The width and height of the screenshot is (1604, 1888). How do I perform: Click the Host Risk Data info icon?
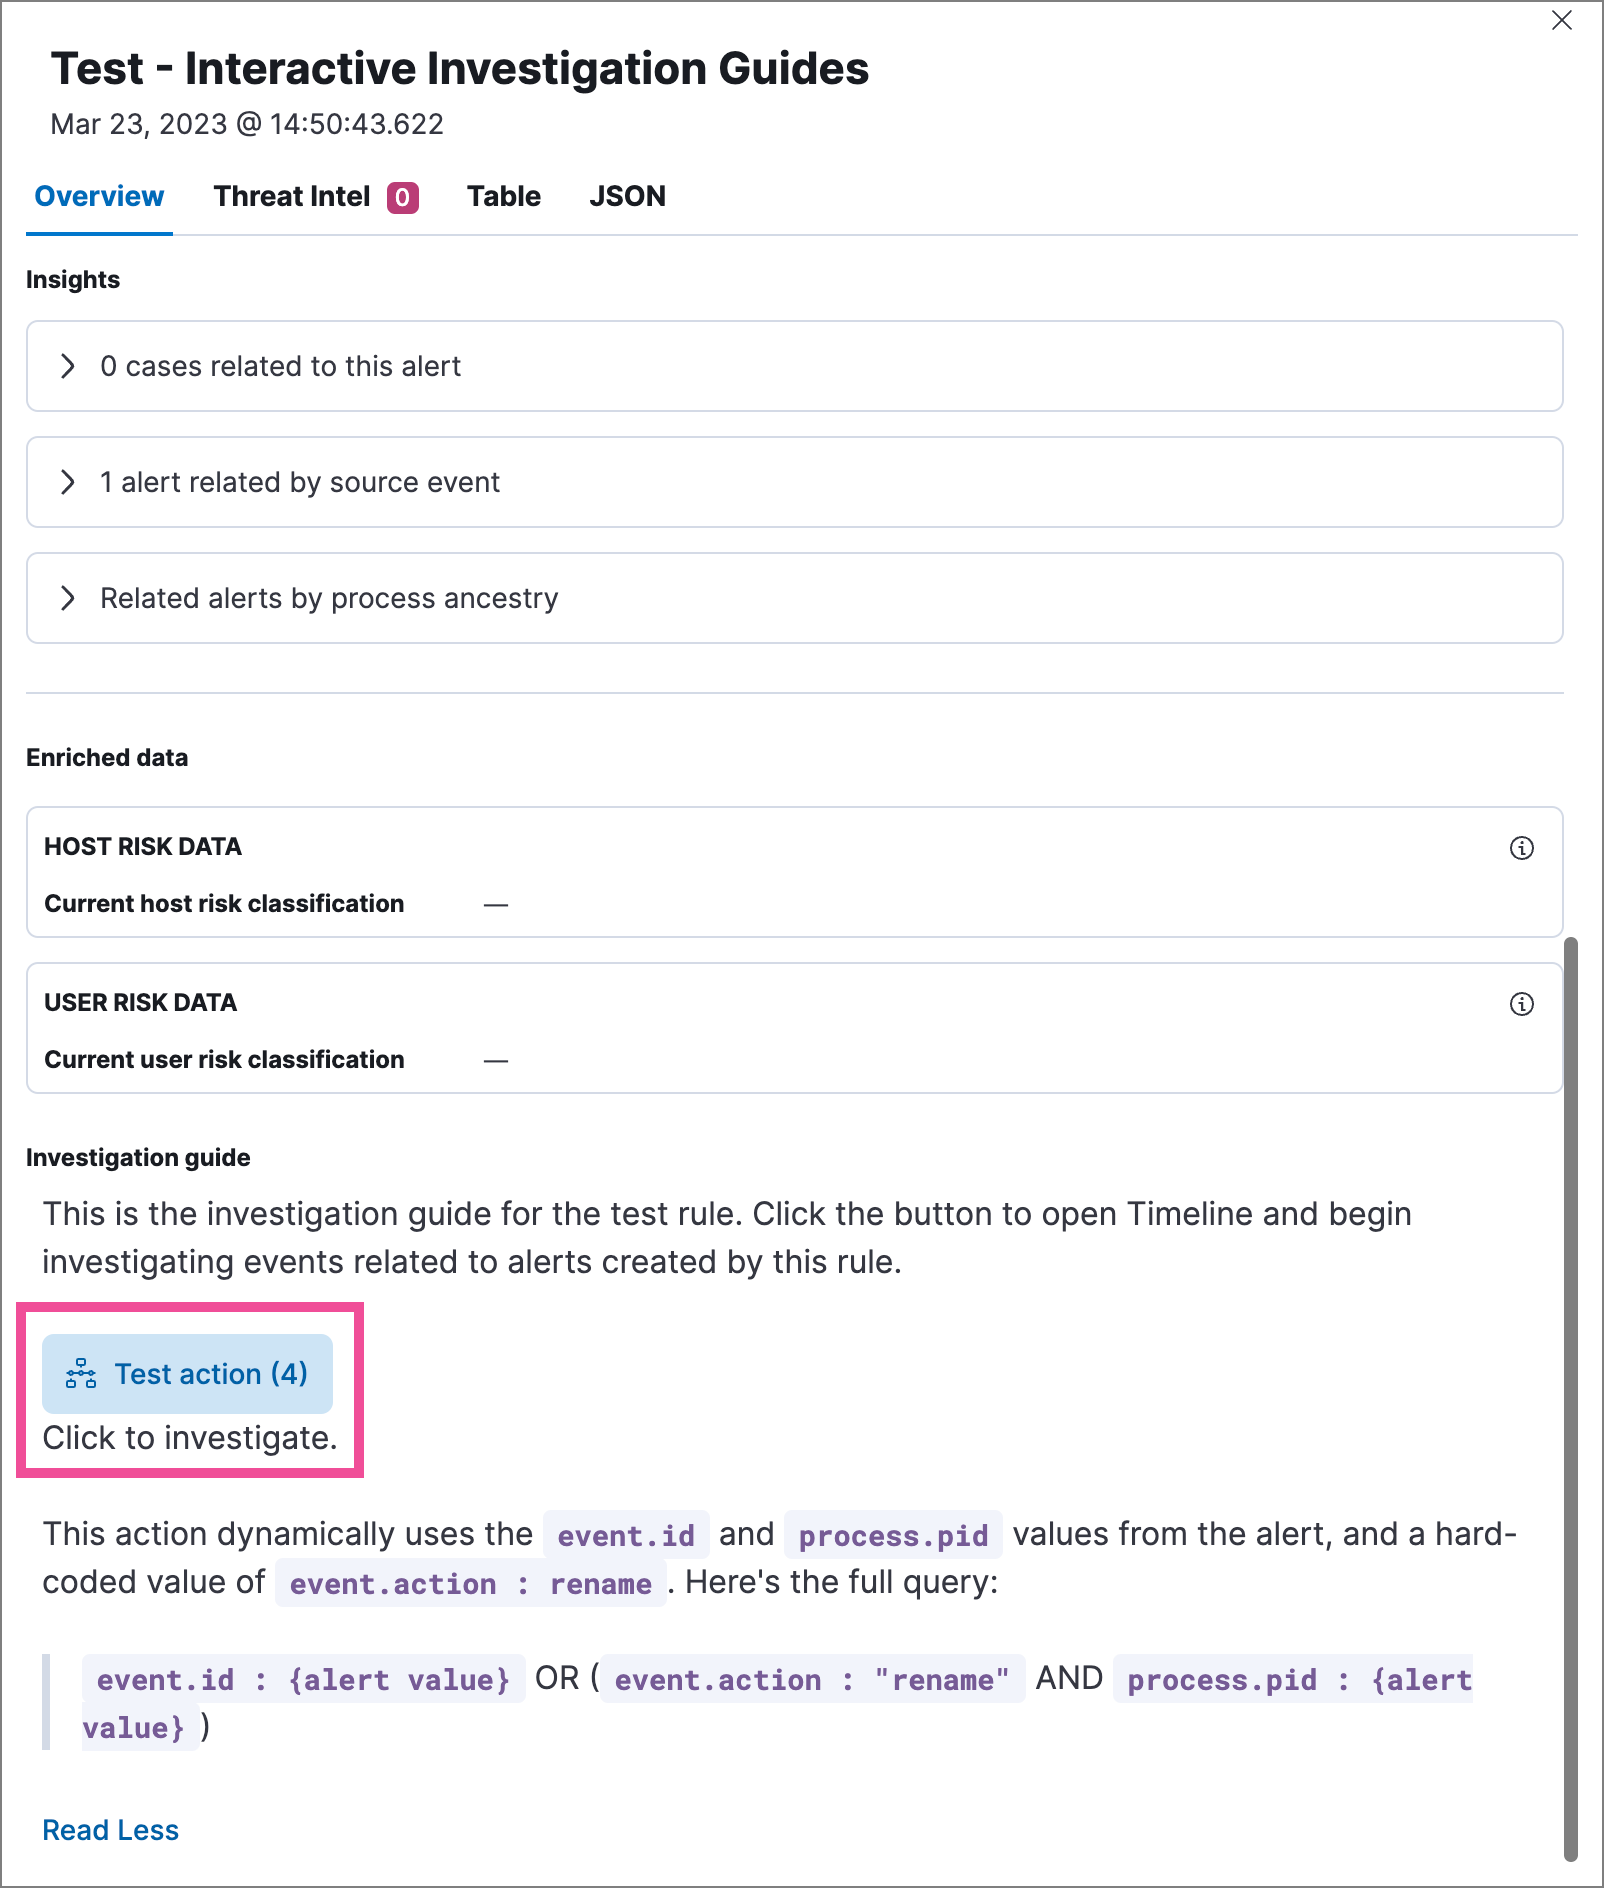point(1521,848)
